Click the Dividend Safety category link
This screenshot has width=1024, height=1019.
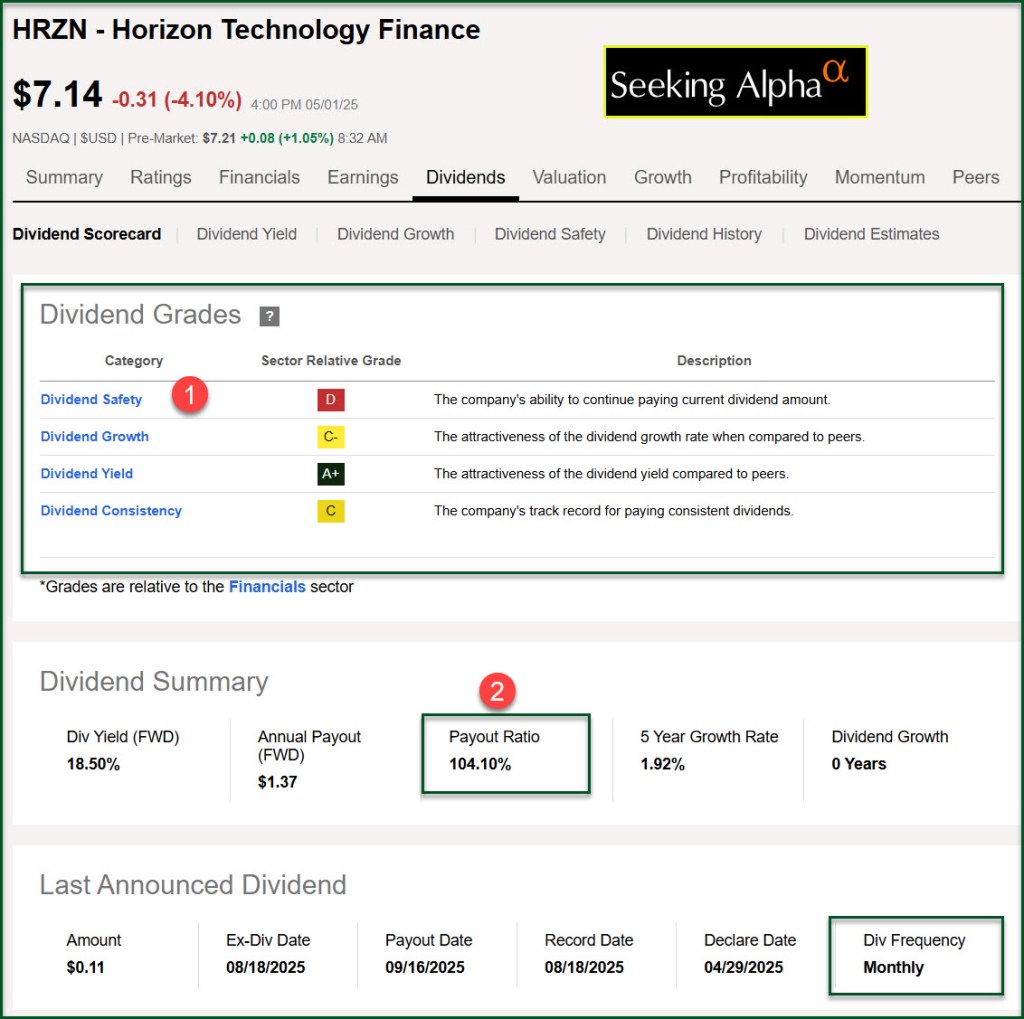point(91,400)
